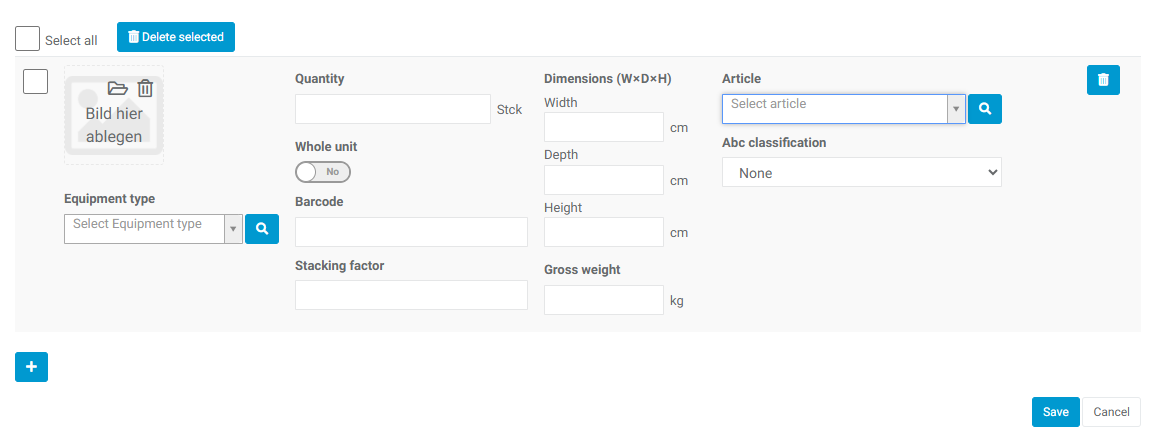This screenshot has height=432, width=1158.
Task: Add a new row with the plus button
Action: click(x=31, y=367)
